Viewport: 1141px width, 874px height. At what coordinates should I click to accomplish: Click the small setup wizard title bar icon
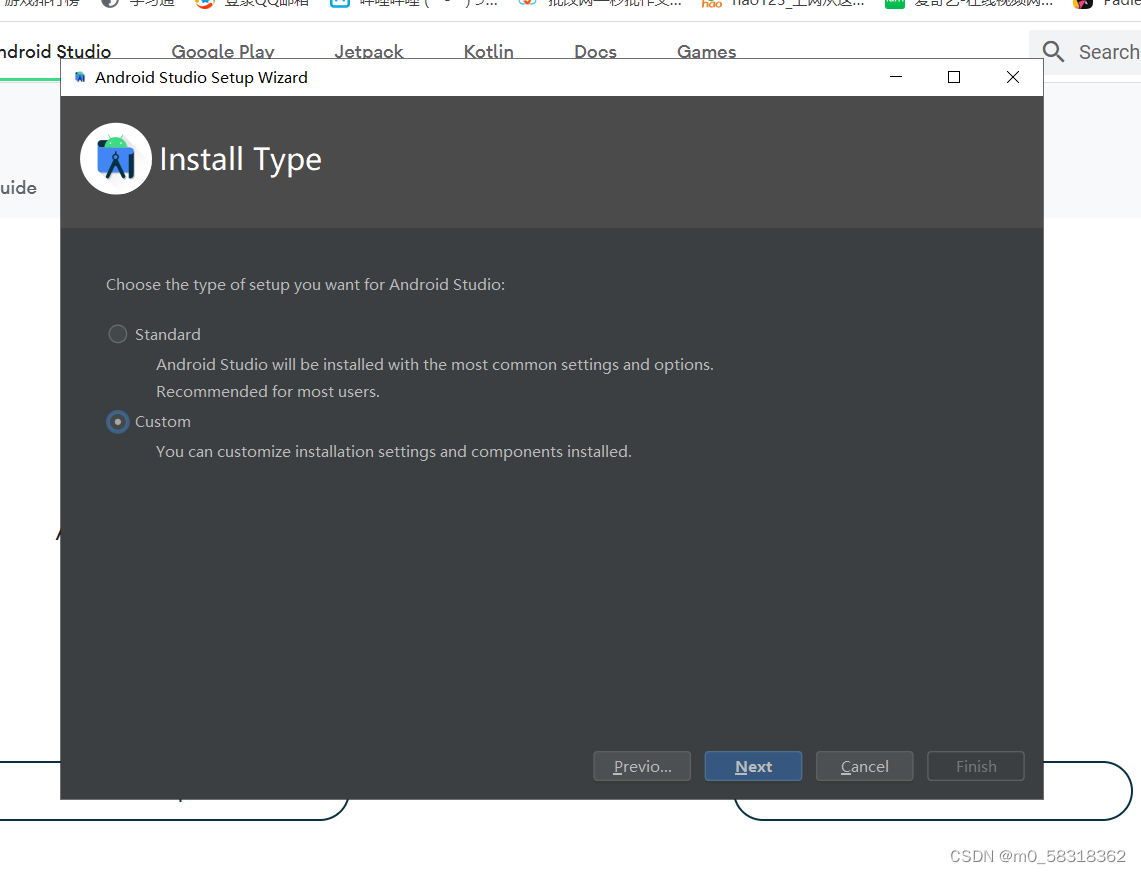coord(80,77)
